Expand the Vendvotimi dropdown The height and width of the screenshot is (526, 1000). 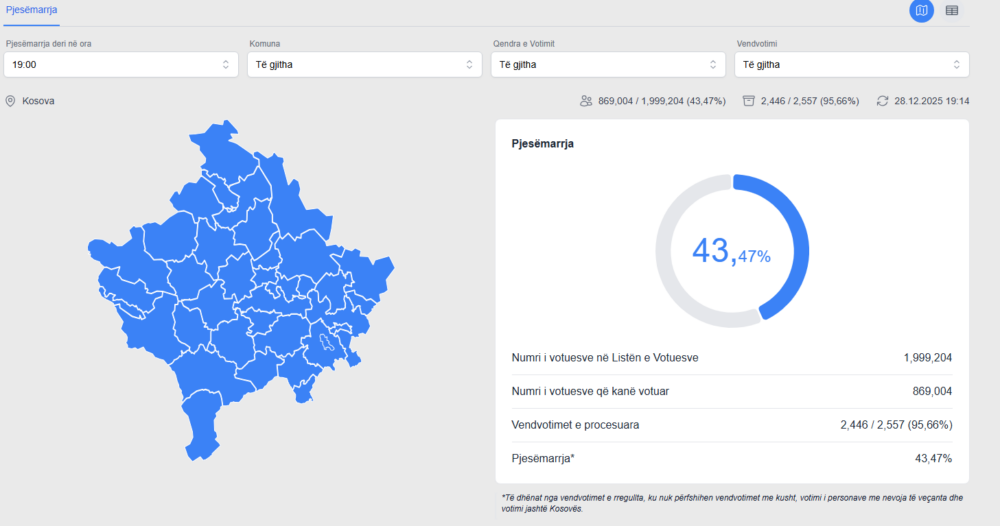(x=850, y=65)
